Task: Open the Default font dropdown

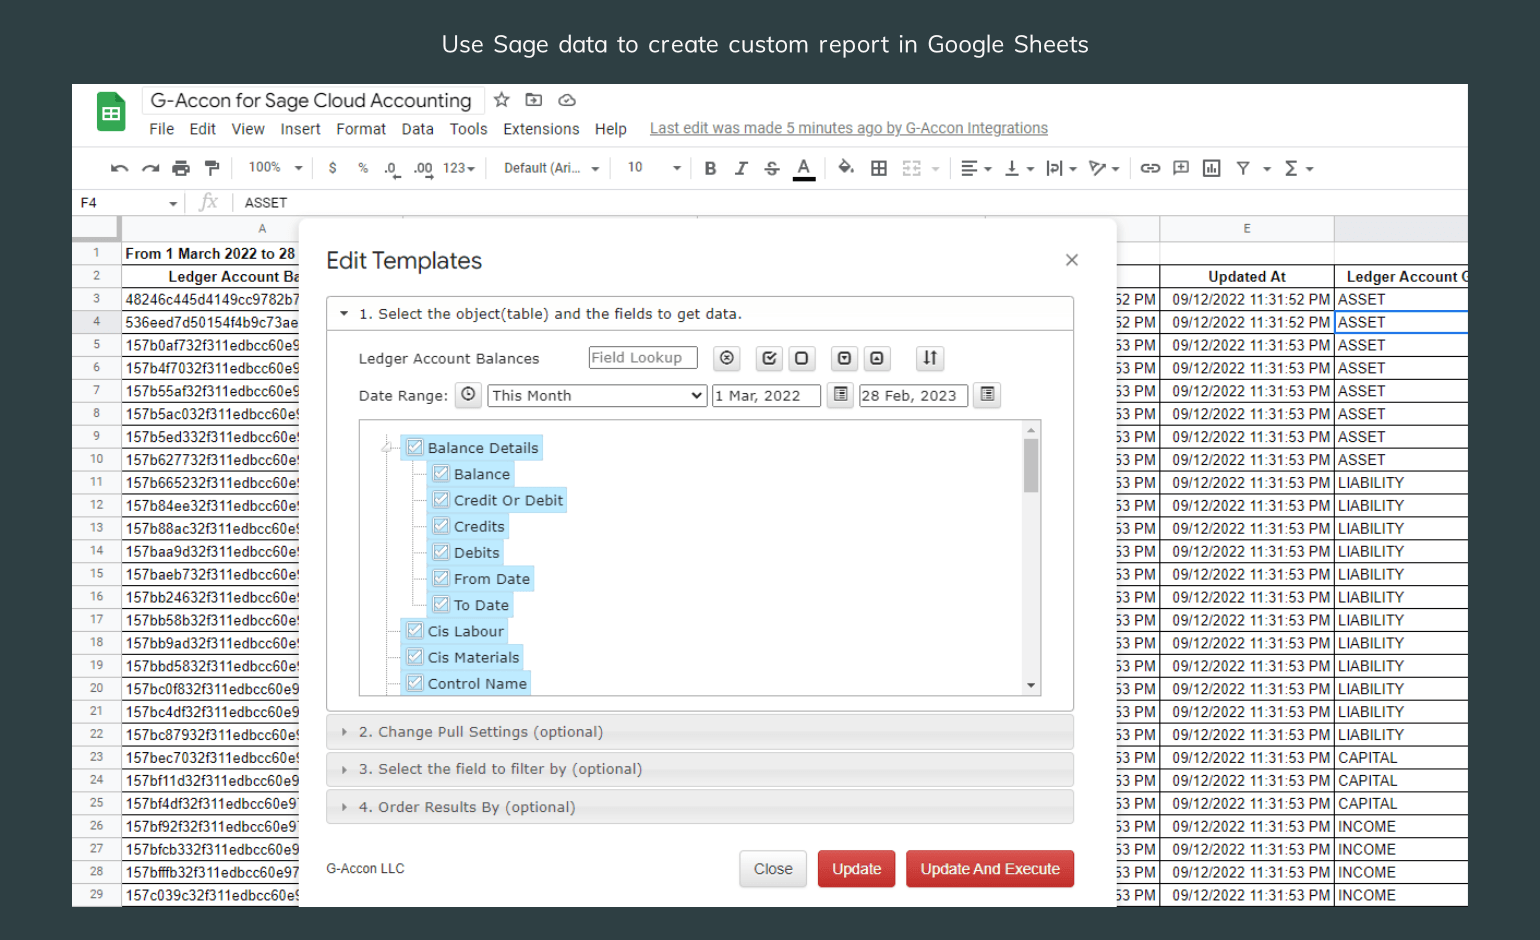Action: (x=551, y=168)
